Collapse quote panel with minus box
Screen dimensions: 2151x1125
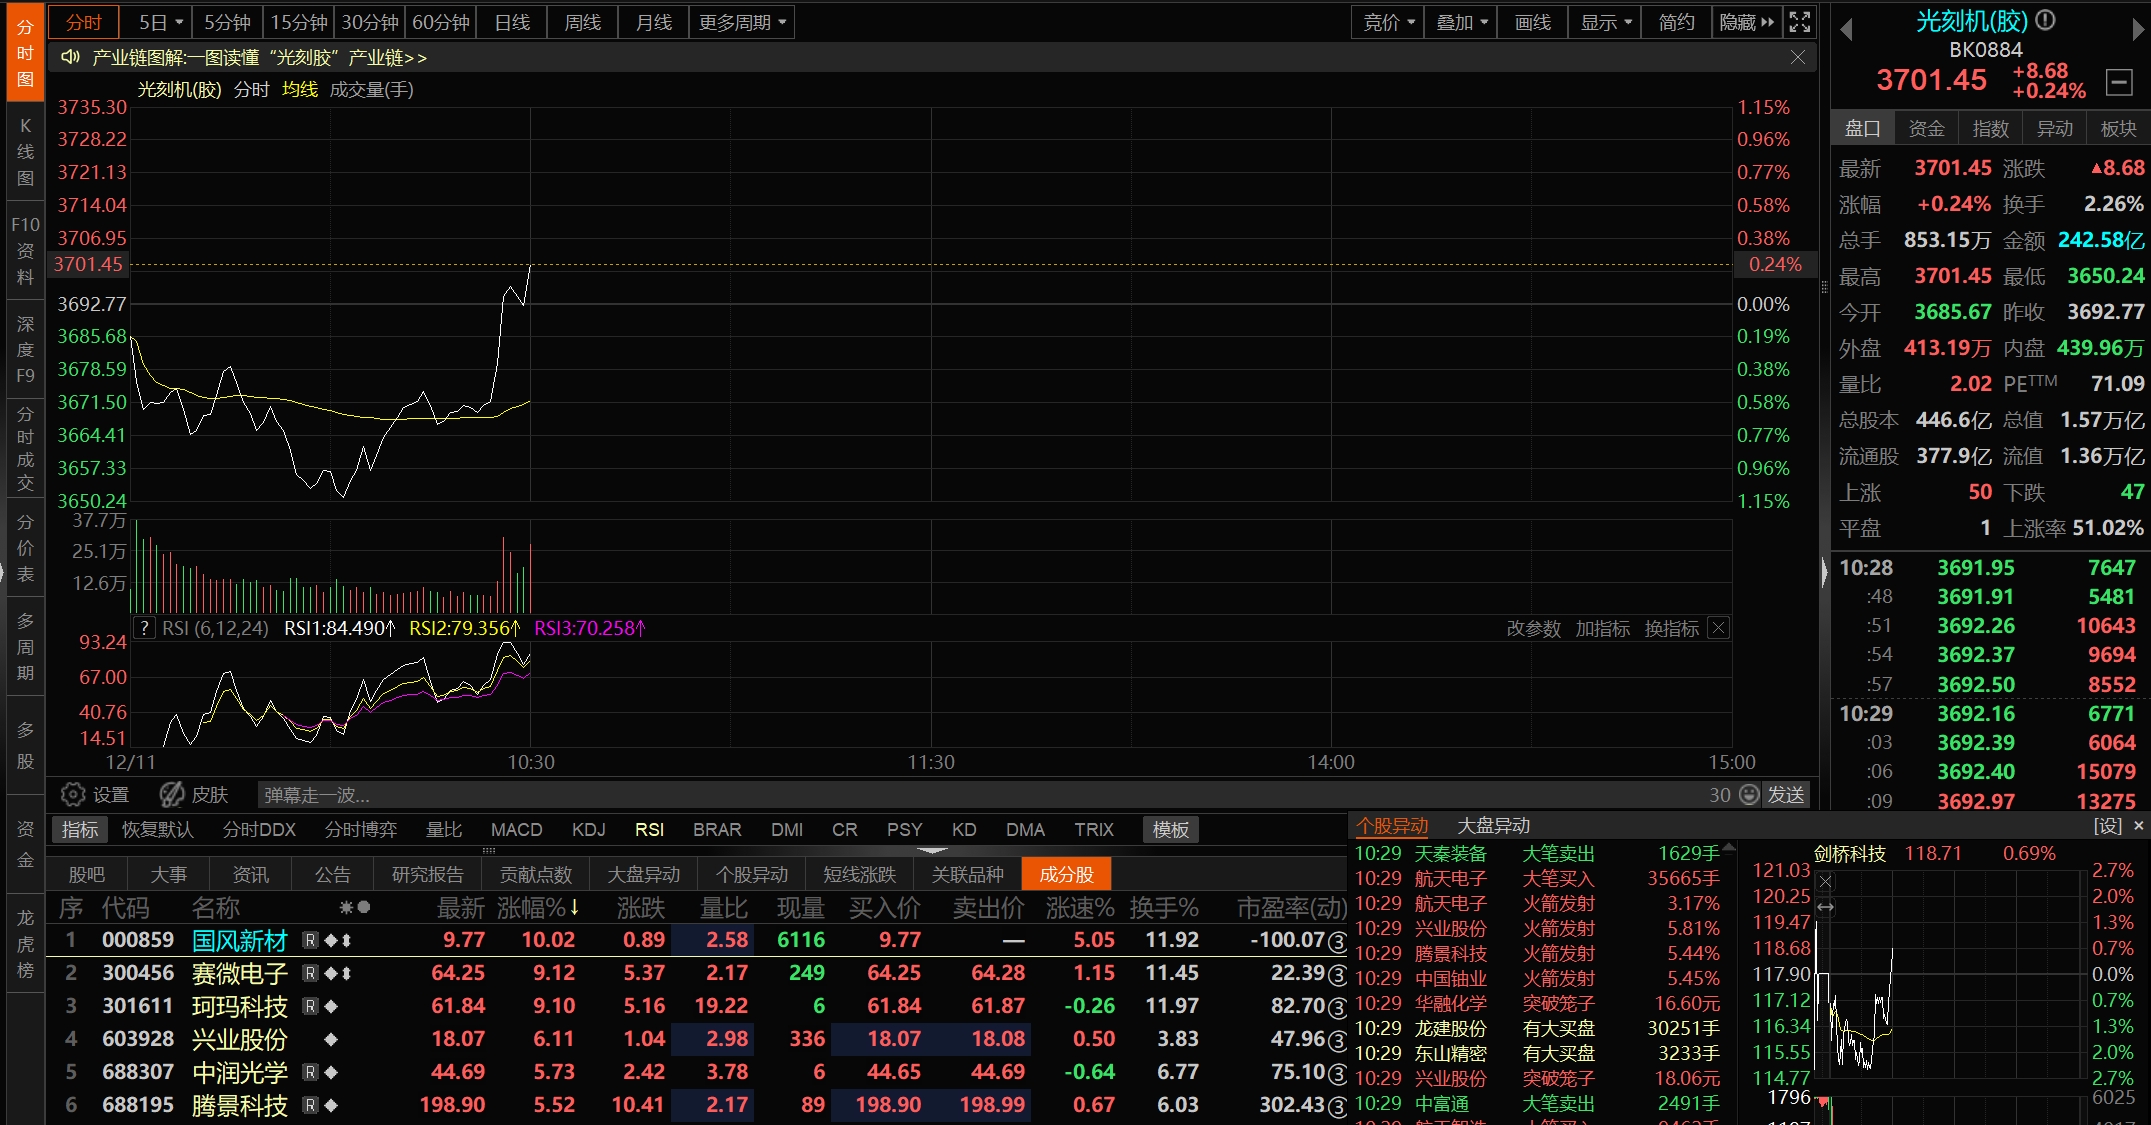(x=2118, y=82)
